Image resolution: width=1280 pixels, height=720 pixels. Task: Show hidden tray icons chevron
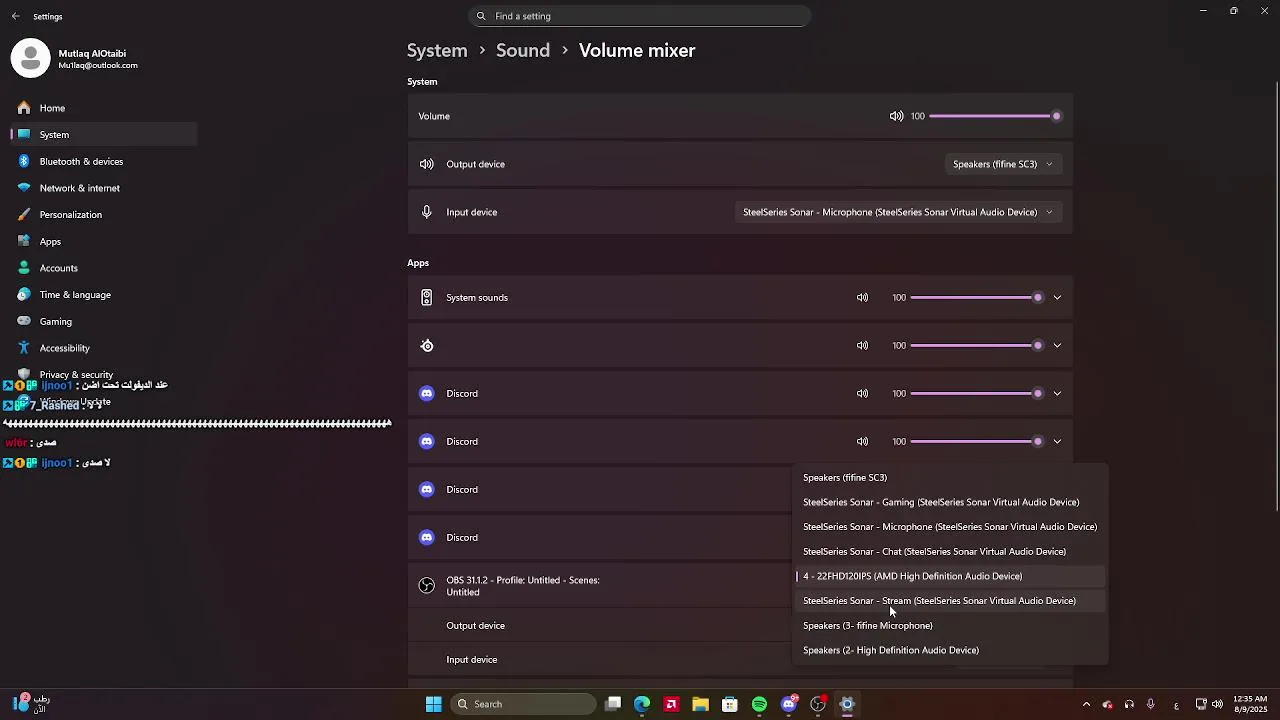pos(1086,704)
